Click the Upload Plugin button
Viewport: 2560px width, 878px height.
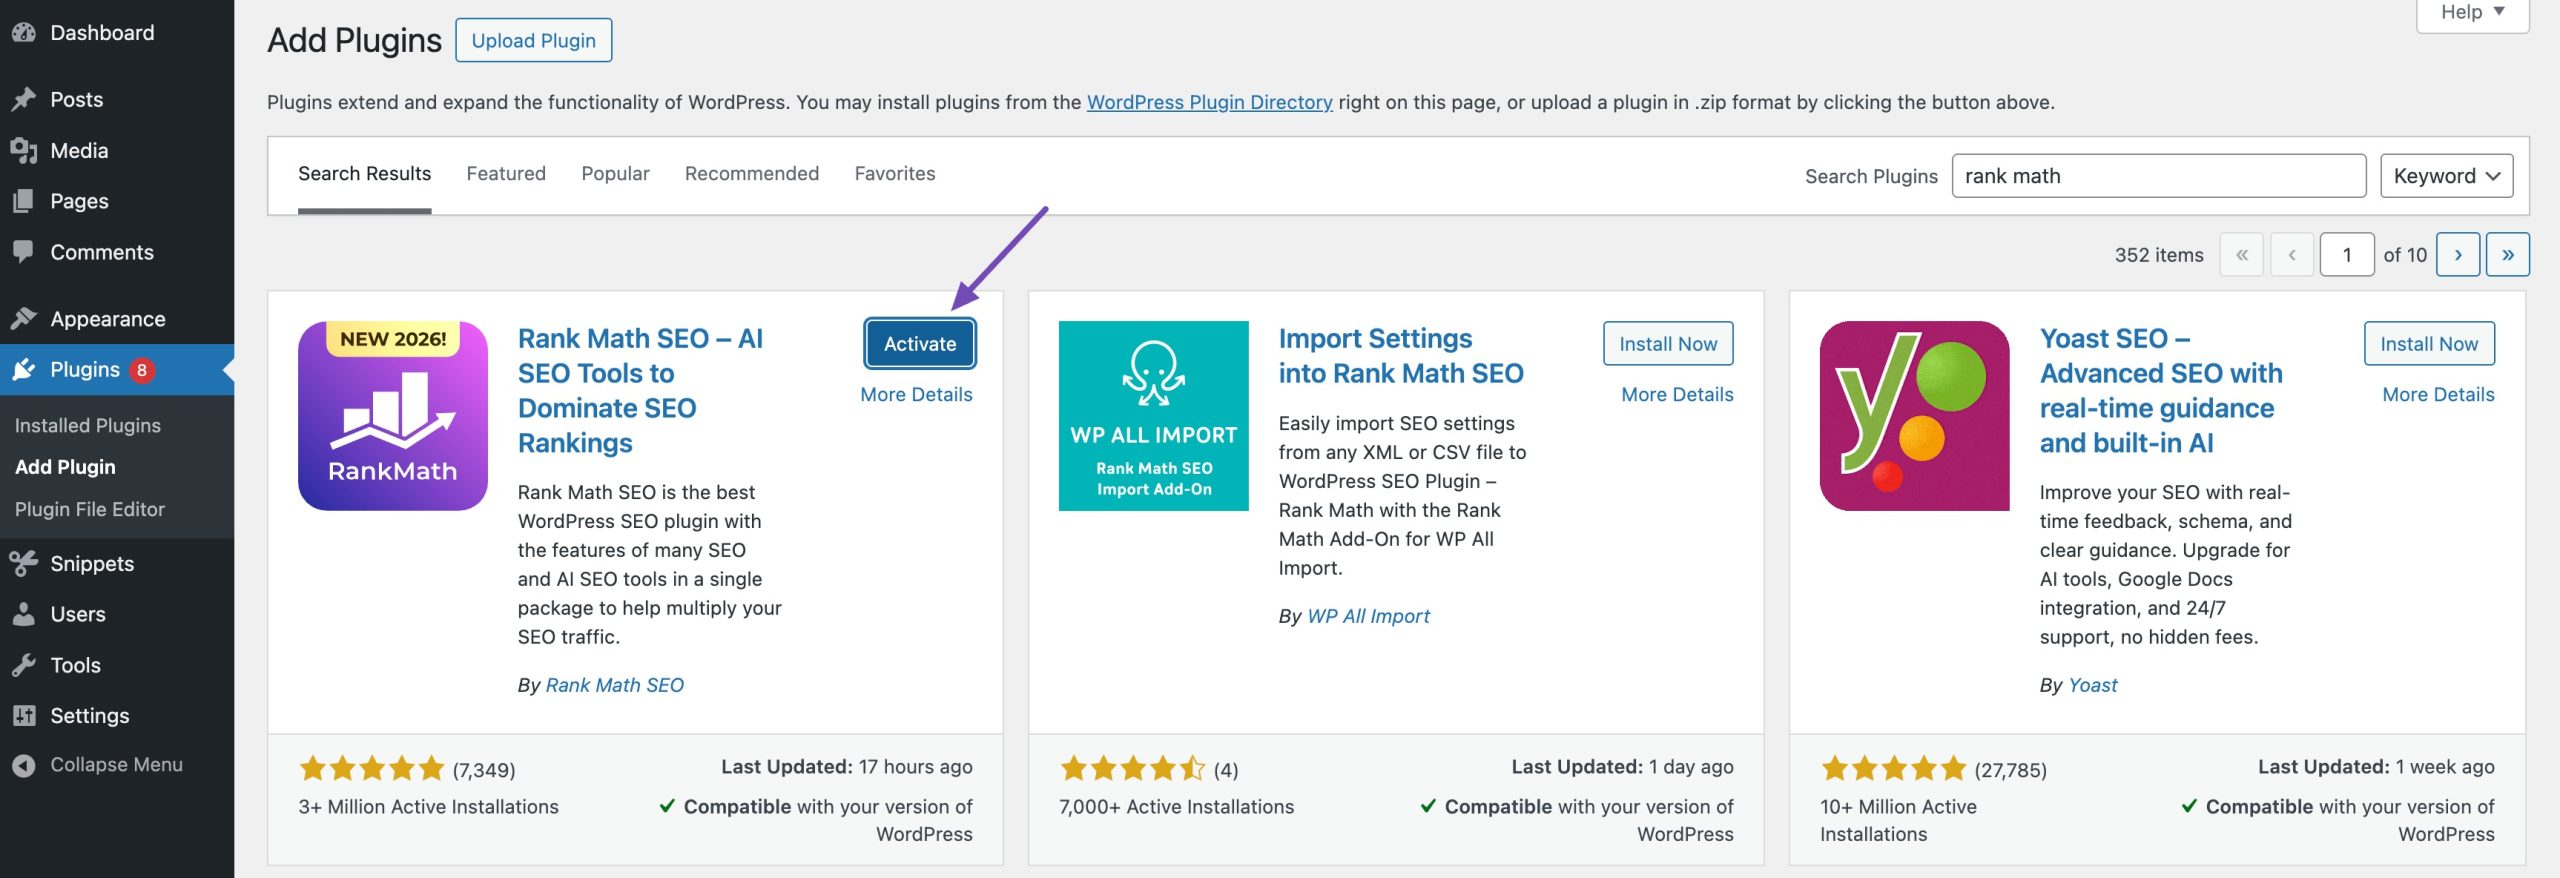point(533,41)
